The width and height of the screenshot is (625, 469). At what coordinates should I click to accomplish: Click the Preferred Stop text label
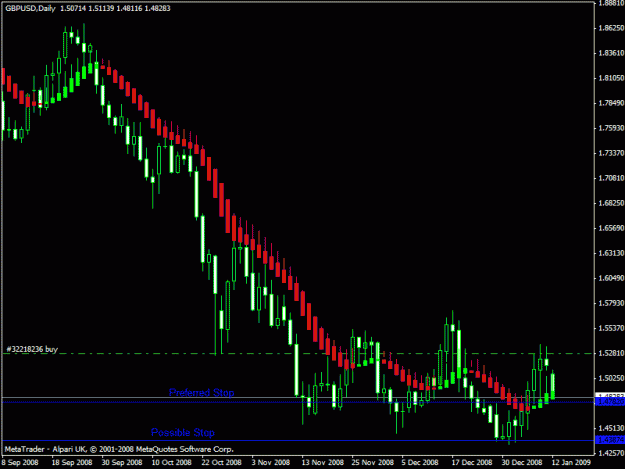coord(201,392)
